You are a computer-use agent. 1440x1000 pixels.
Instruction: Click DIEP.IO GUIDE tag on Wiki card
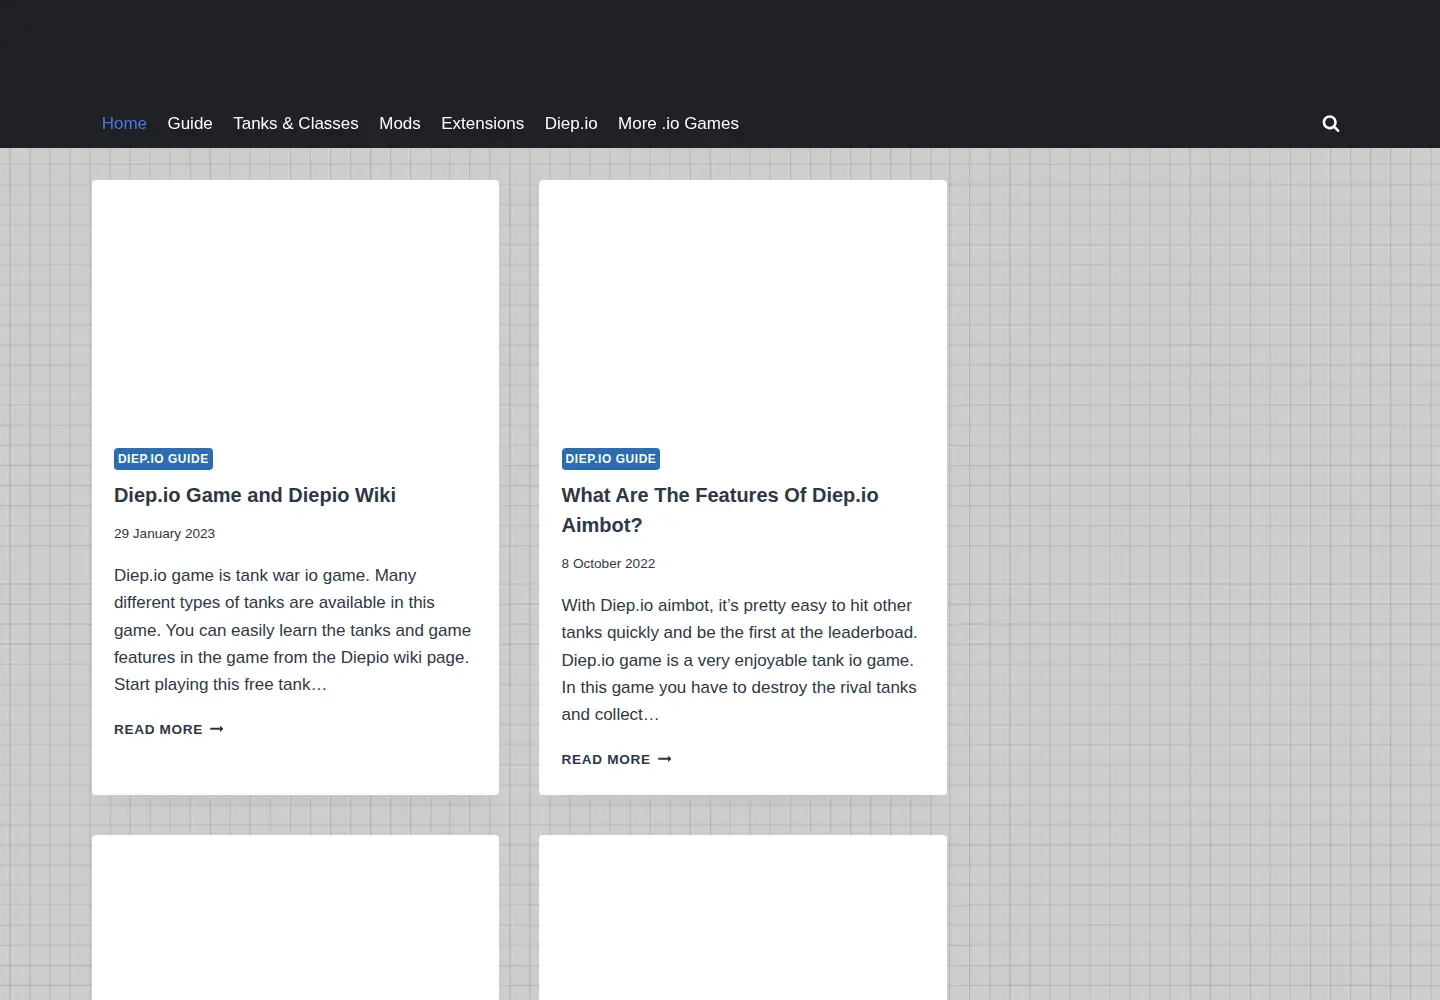163,459
